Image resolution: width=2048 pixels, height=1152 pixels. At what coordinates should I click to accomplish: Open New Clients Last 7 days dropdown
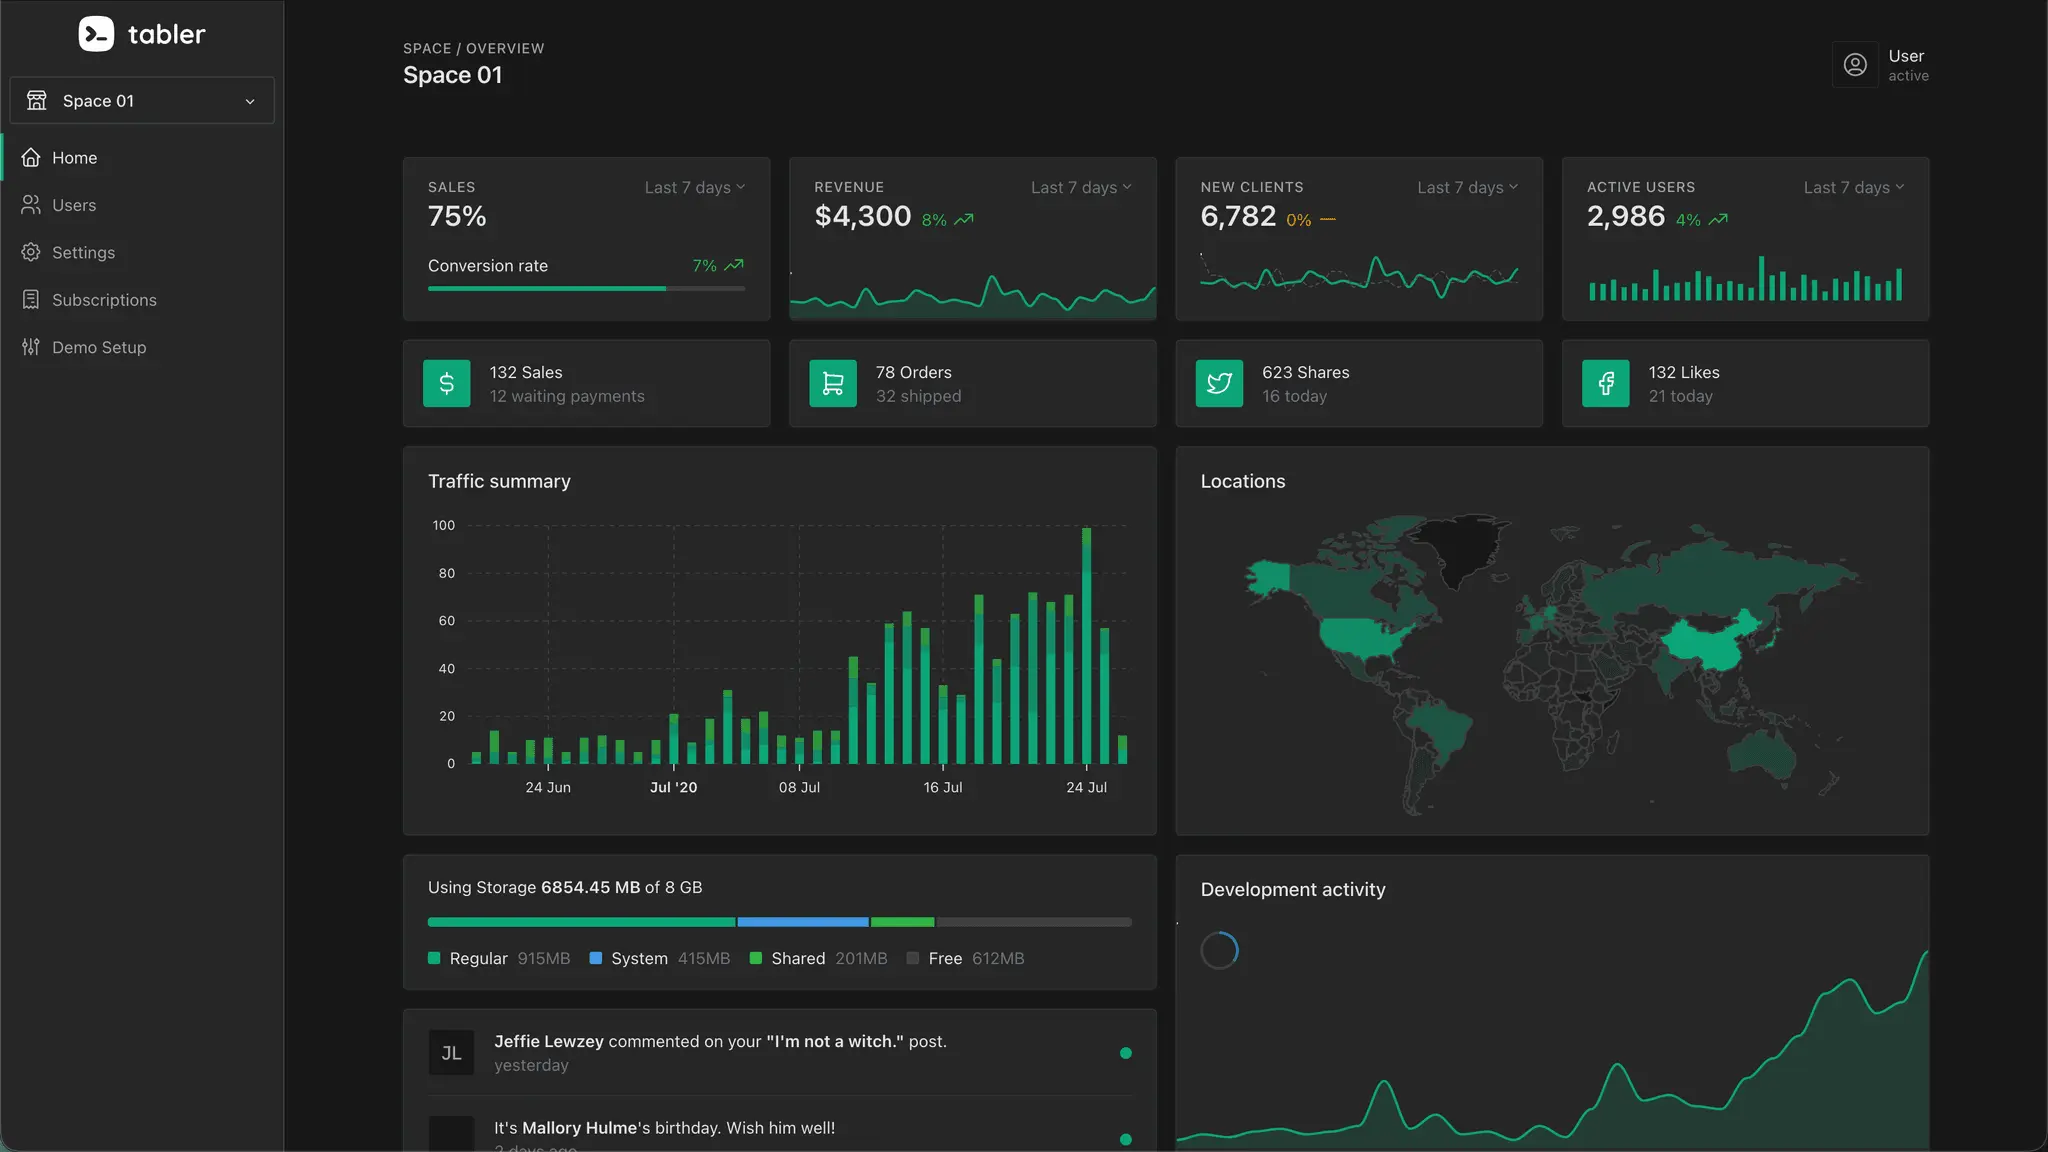[1467, 187]
